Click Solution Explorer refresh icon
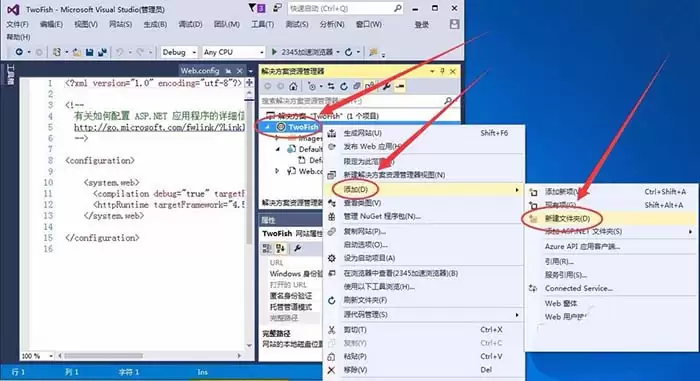 tap(344, 86)
